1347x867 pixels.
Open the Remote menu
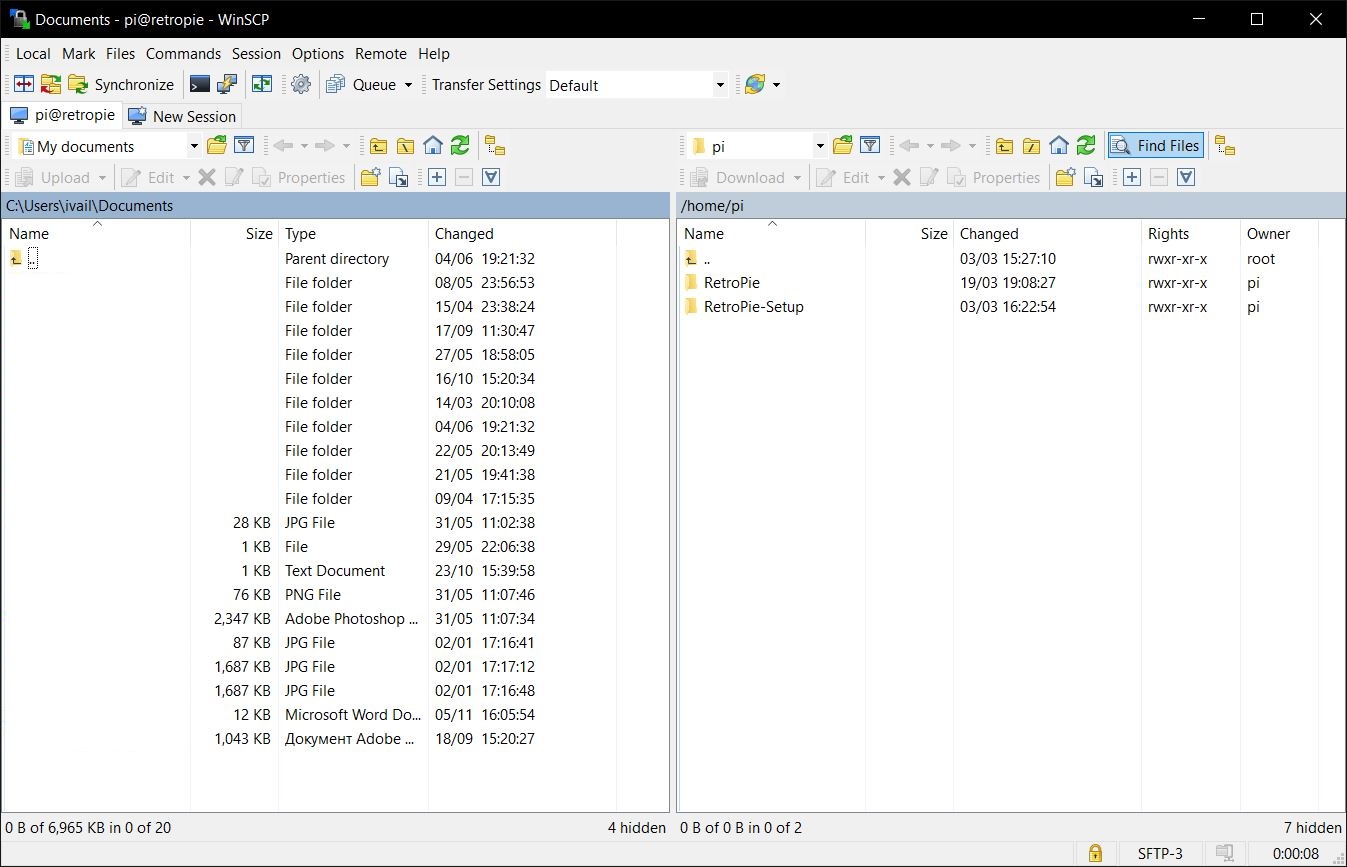381,54
